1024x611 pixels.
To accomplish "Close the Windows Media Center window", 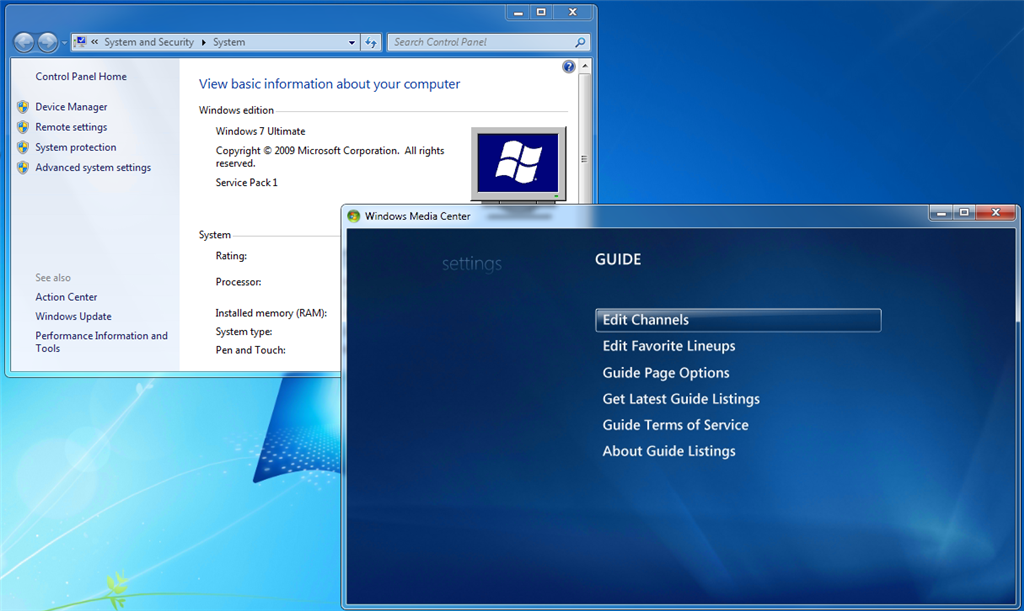I will coord(995,213).
